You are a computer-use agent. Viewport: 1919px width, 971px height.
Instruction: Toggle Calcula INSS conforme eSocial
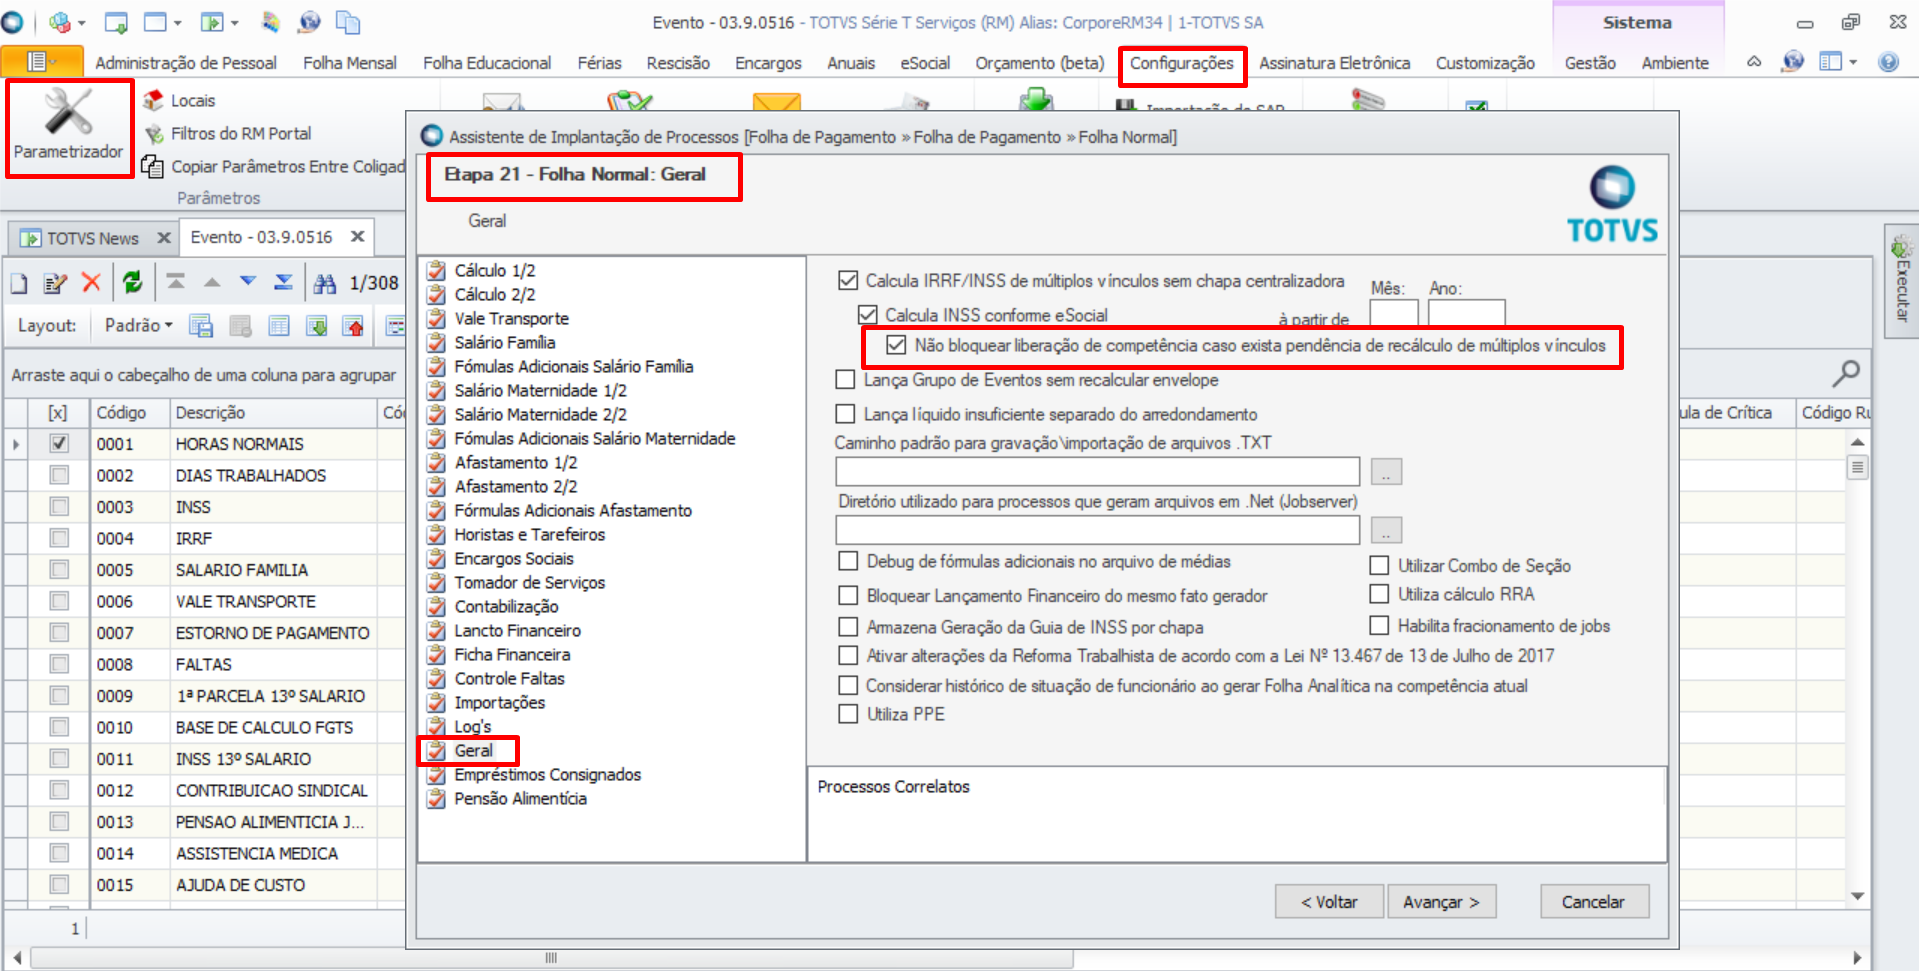[868, 315]
